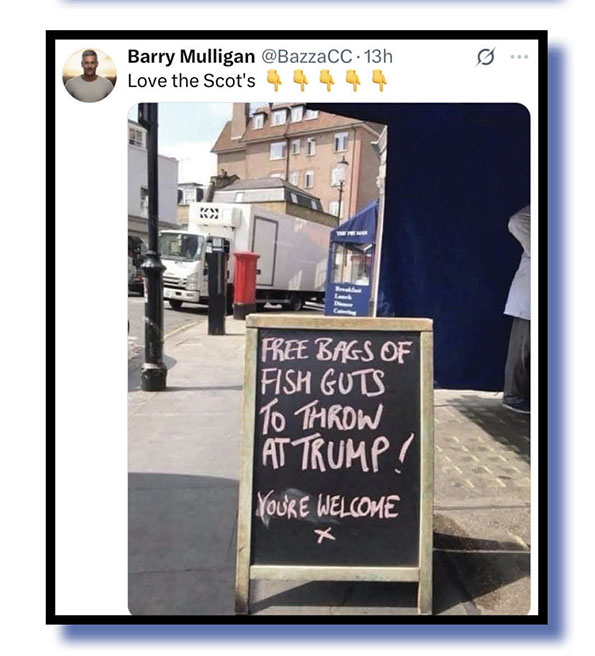Click the Grok slashed-circle icon

(x=485, y=56)
